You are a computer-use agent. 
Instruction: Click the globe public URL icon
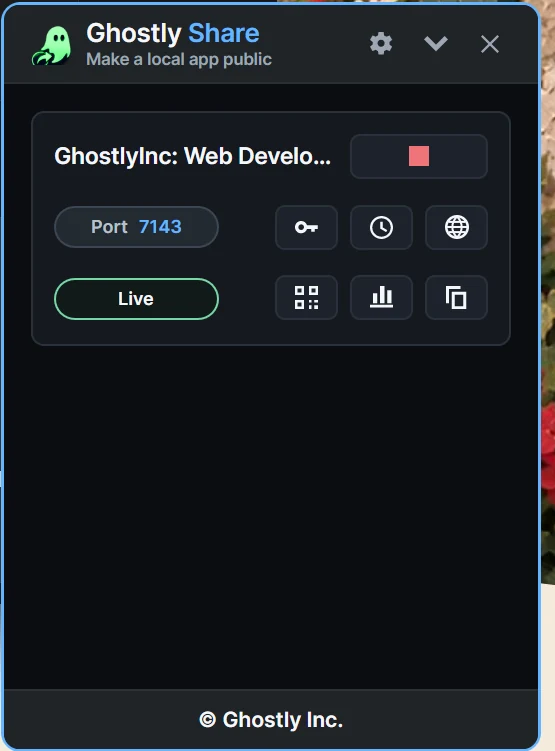point(456,227)
